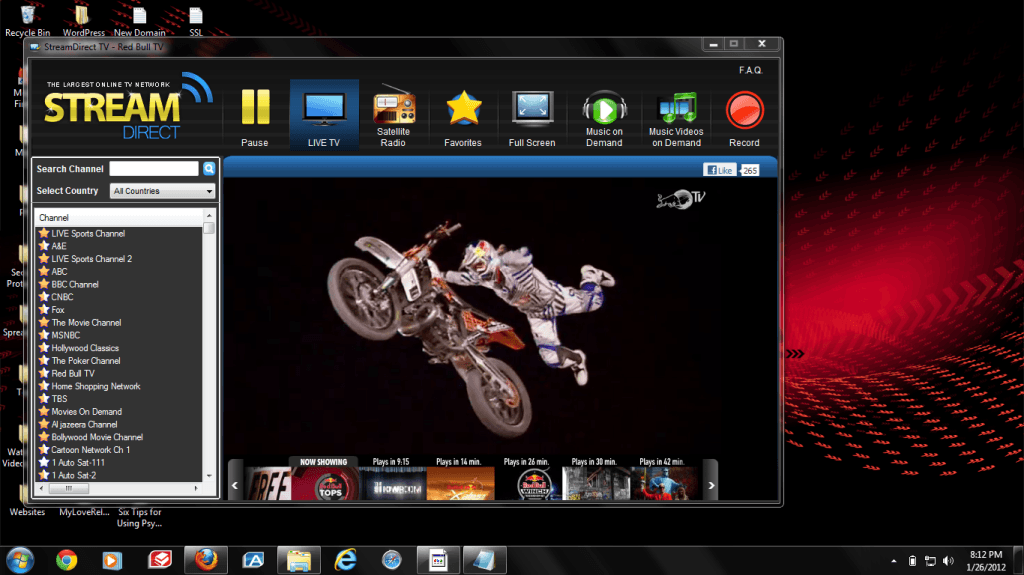This screenshot has width=1024, height=575.
Task: Select 1 Auto Sat-111 channel
Action: tap(78, 463)
